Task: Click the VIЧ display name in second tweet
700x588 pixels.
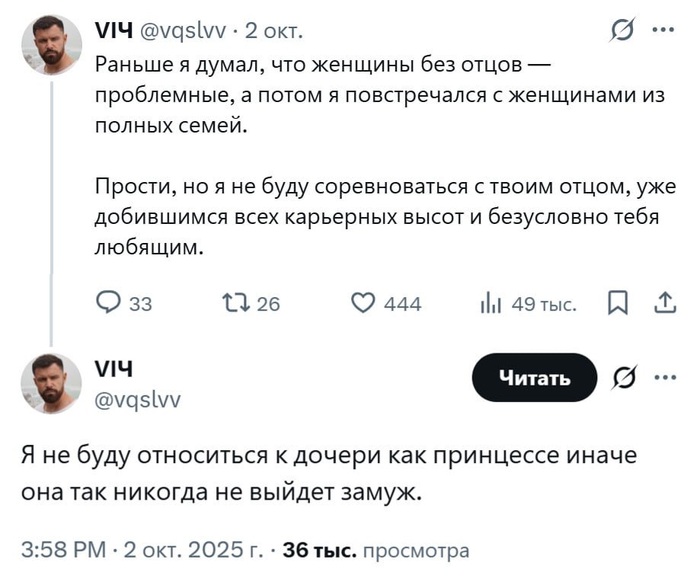Action: [114, 368]
